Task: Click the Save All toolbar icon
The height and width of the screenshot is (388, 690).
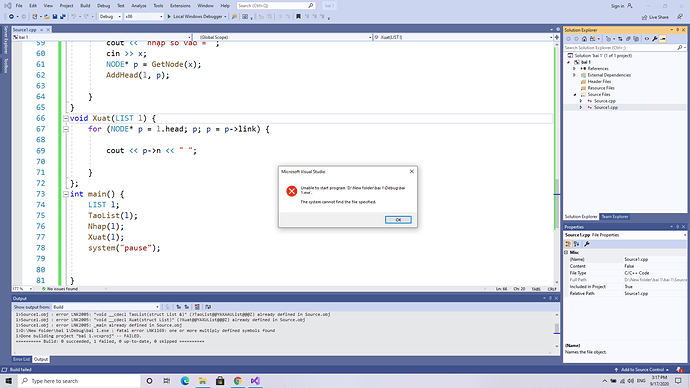Action: (x=63, y=17)
